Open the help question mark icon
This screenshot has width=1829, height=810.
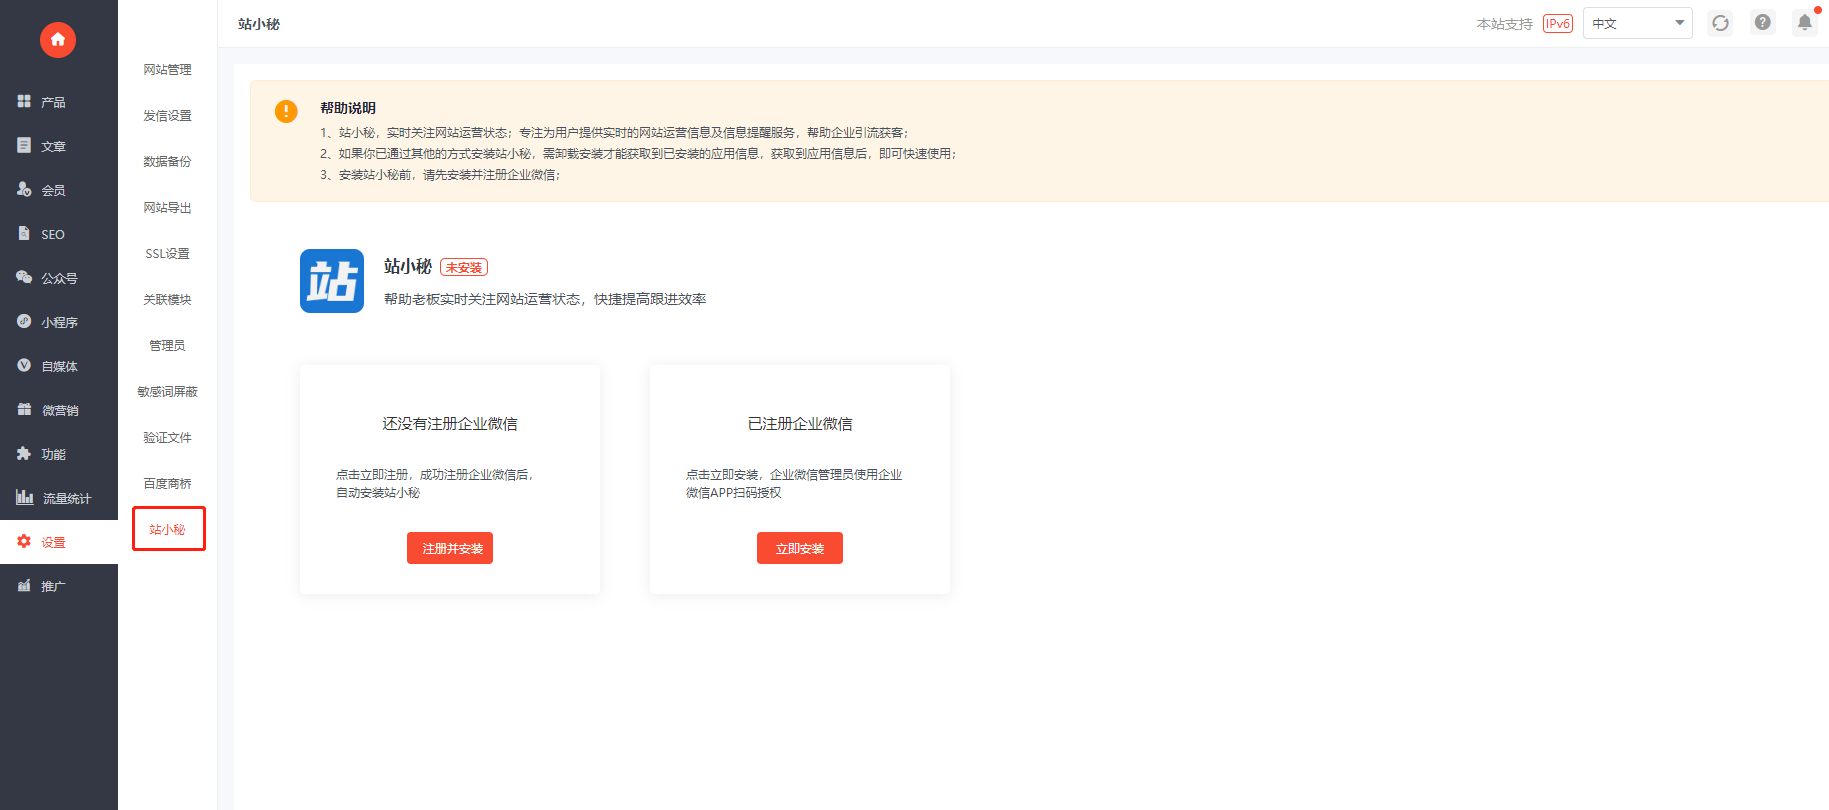(1763, 22)
